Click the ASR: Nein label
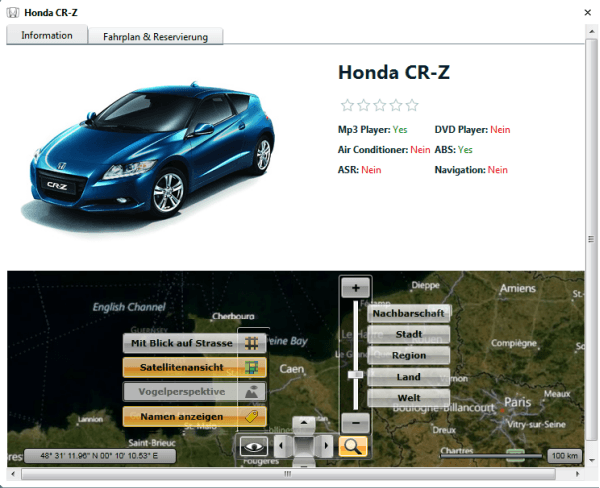This screenshot has width=600, height=488. pyautogui.click(x=359, y=170)
